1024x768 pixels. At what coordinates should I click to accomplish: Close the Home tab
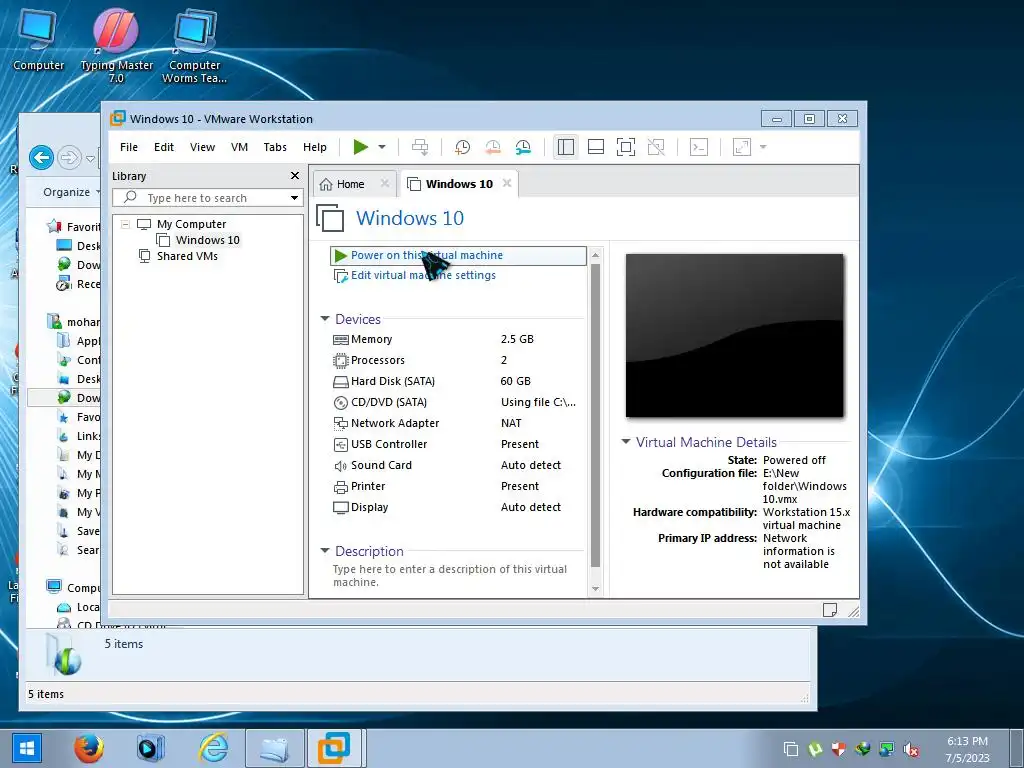(x=385, y=184)
